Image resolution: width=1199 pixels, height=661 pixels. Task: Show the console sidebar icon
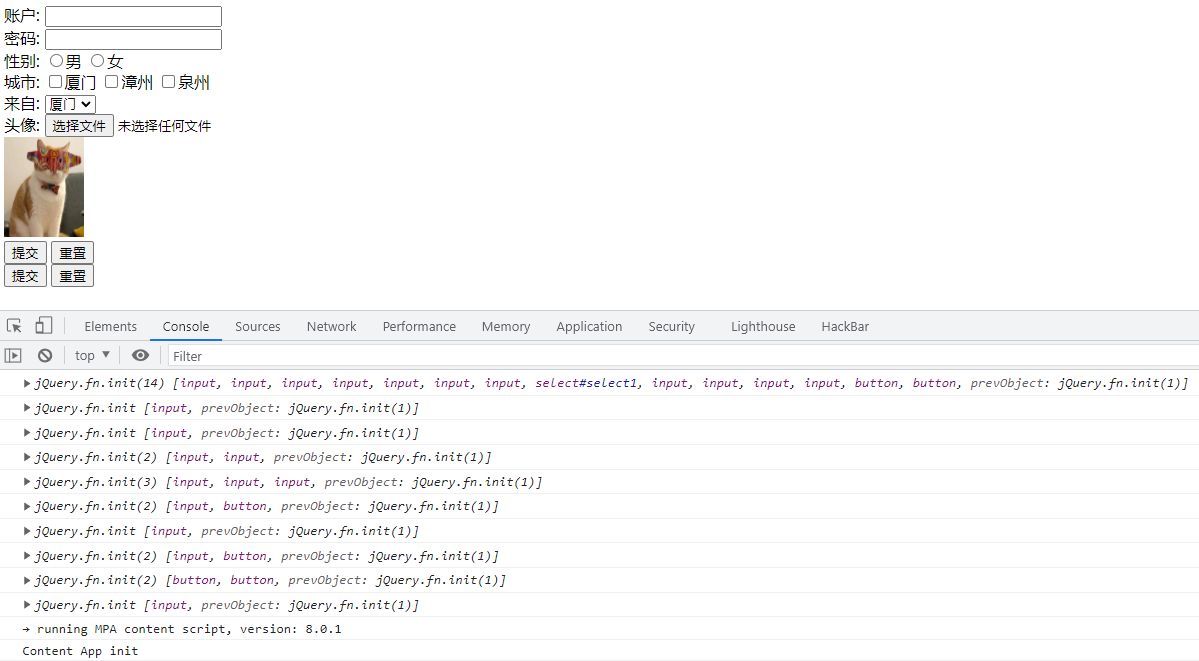(x=13, y=355)
